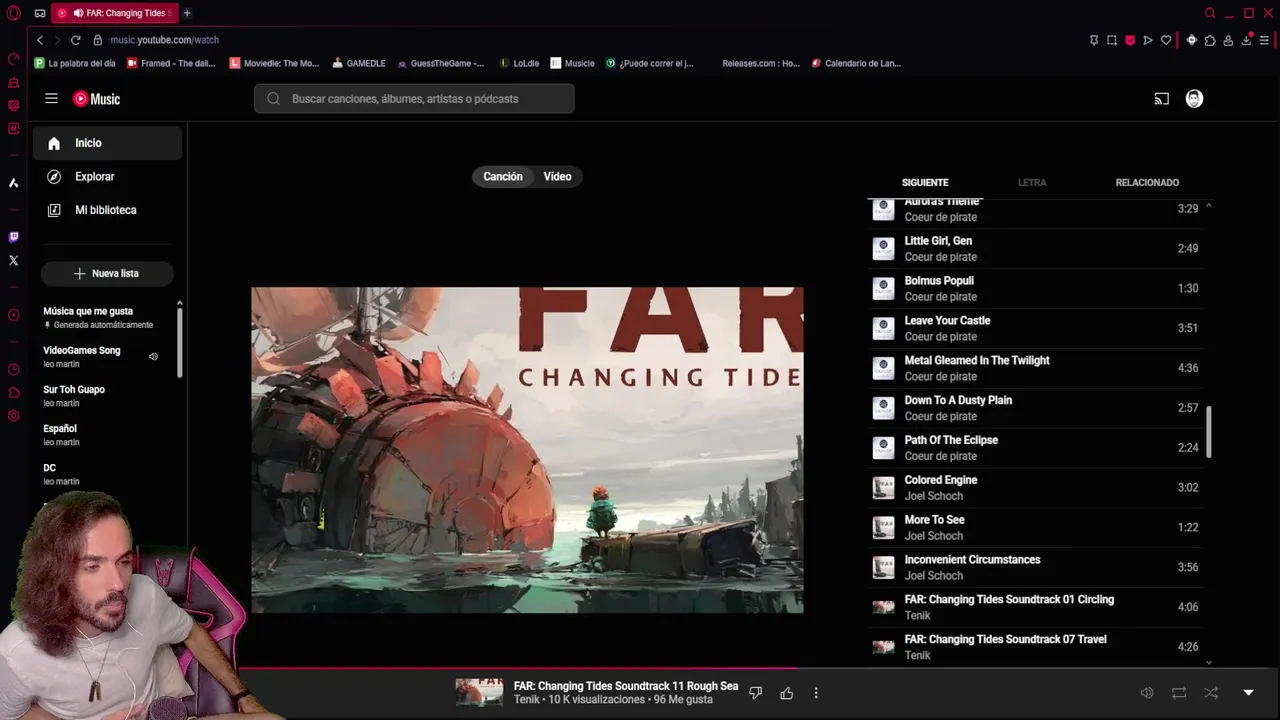Screen dimensions: 1280x720
Task: Toggle repeat mode
Action: [x=1179, y=693]
